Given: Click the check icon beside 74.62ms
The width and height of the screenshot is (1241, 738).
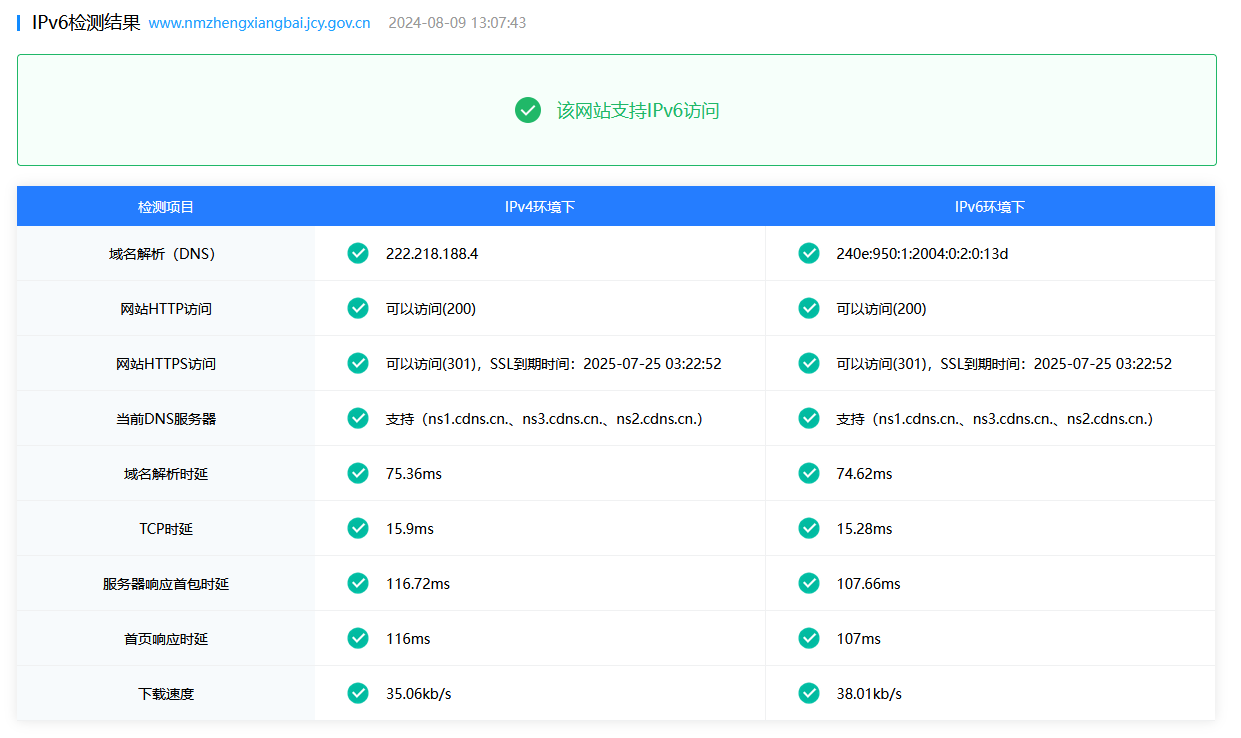Looking at the screenshot, I should 809,473.
